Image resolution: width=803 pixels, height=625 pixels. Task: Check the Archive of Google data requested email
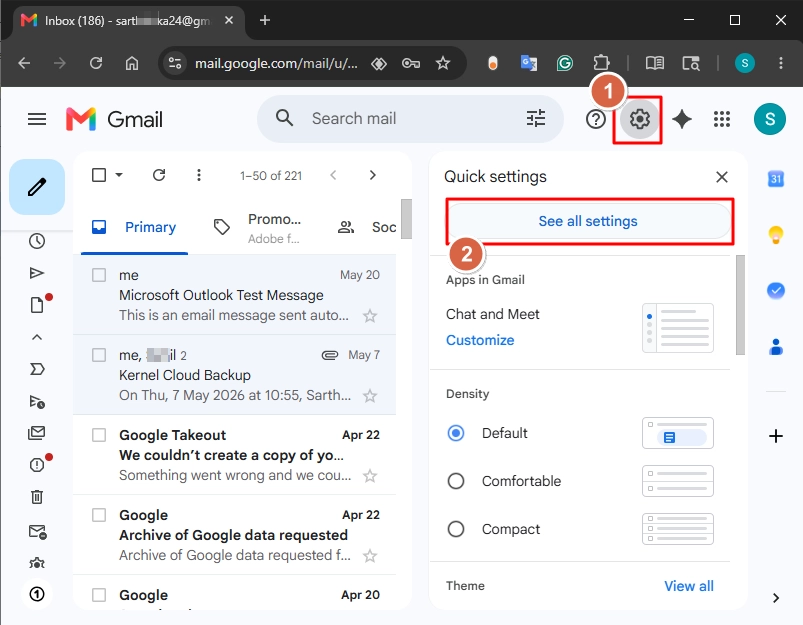click(99, 515)
